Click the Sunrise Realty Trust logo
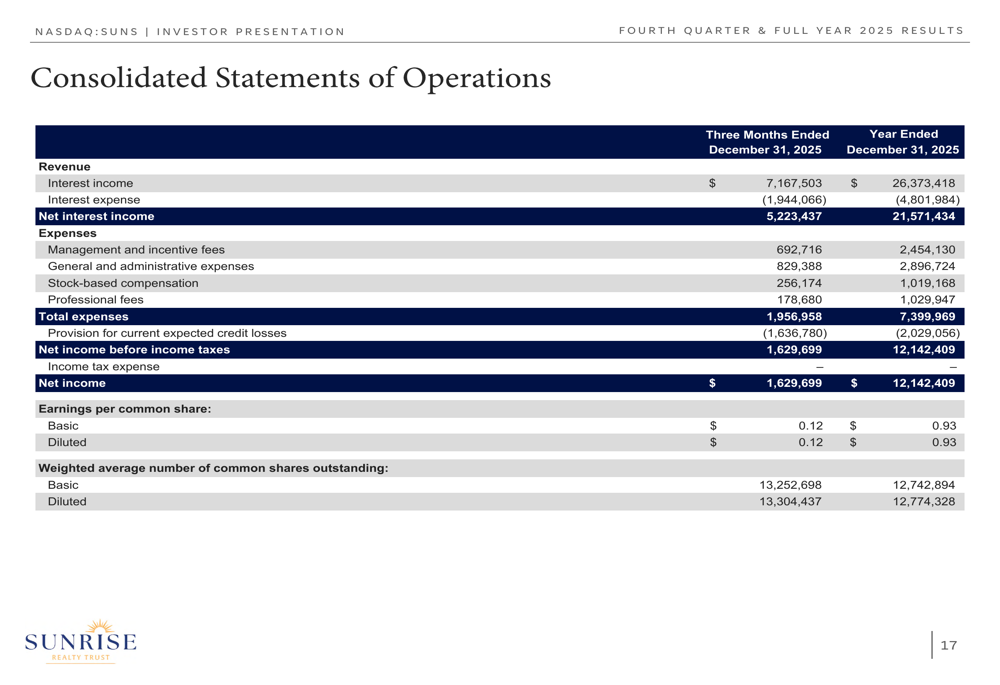1000x685 pixels. point(80,640)
